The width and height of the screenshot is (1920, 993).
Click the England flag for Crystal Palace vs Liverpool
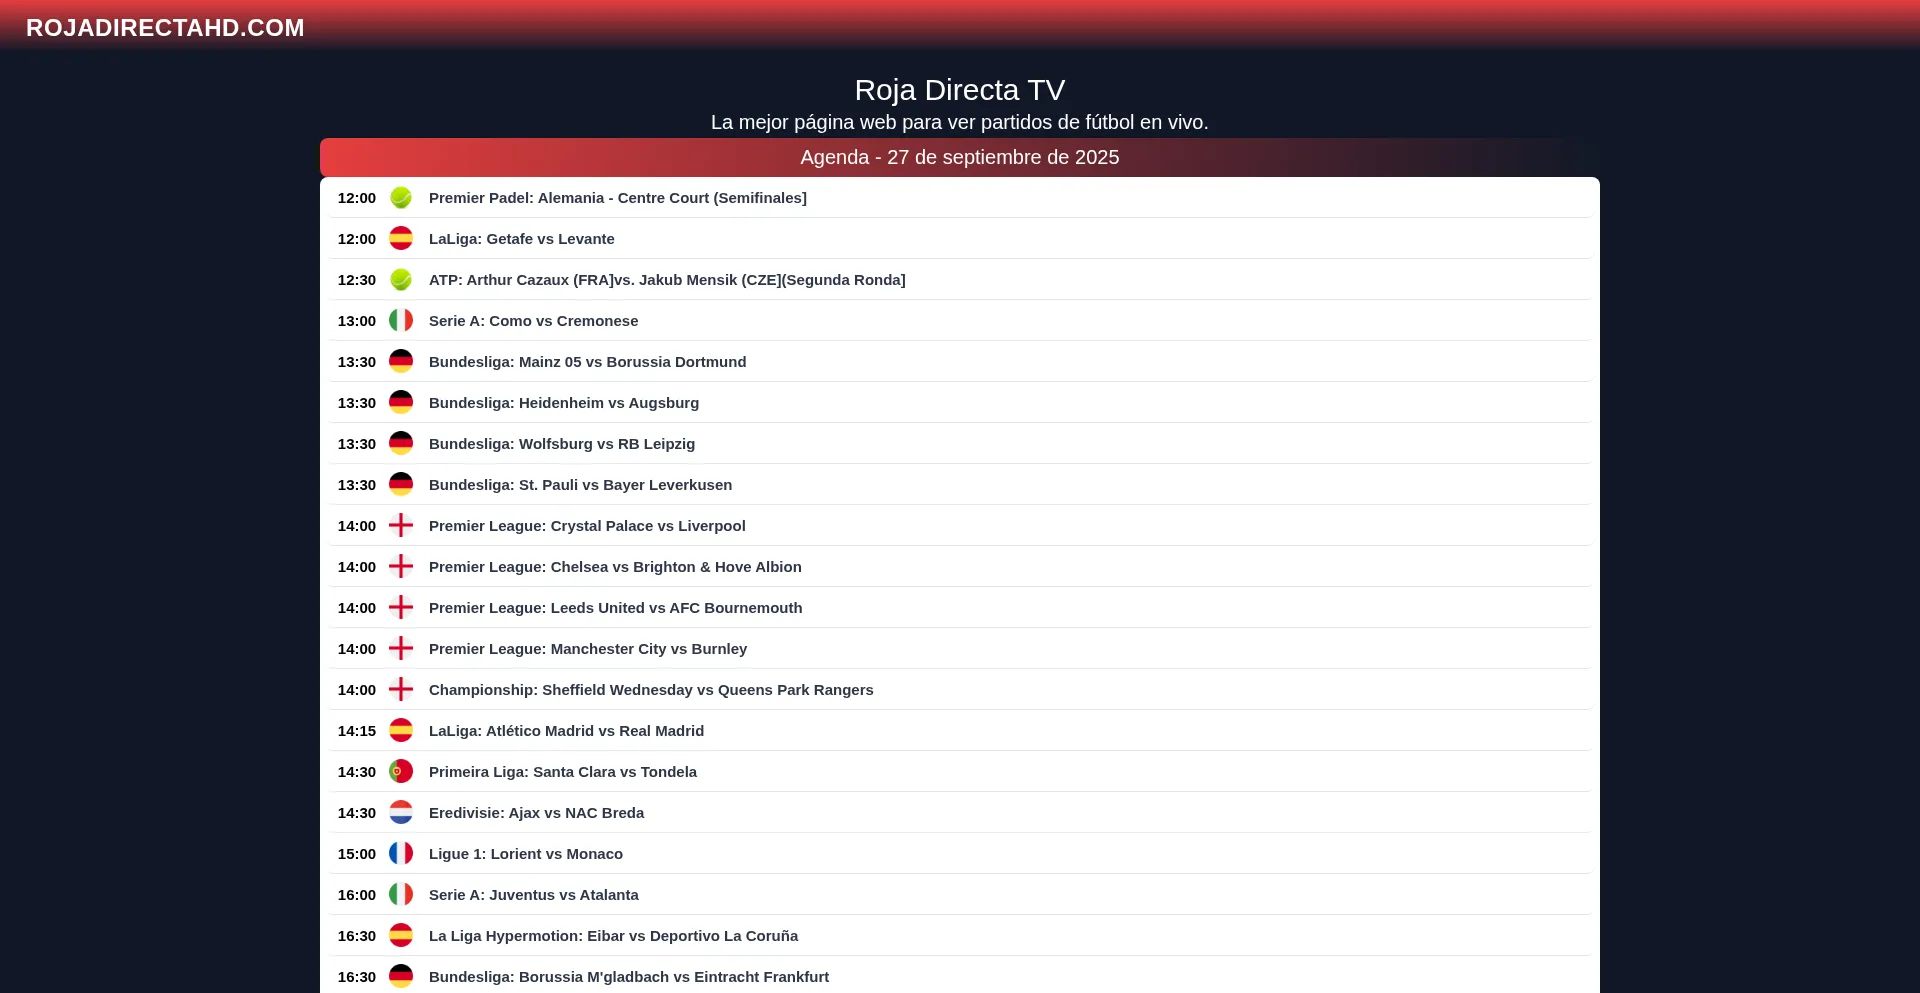(x=401, y=526)
